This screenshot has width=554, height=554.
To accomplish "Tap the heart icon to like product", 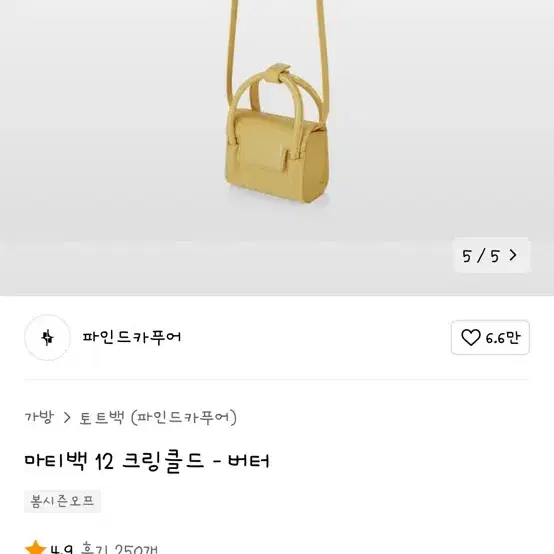I will point(471,337).
